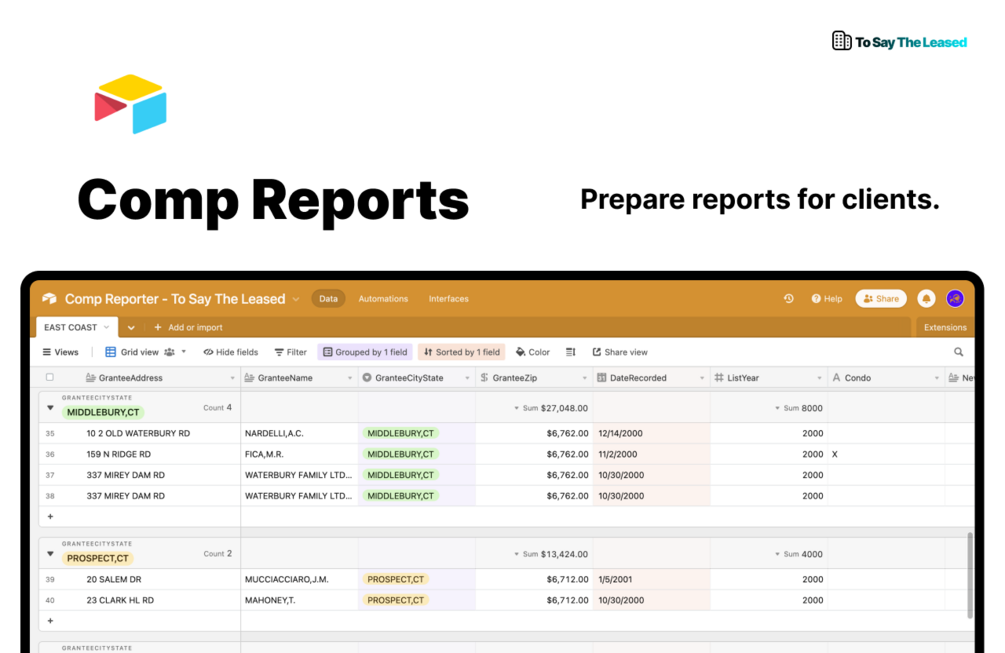Click the MIDDLEBURY,CT tag in row 35
The image size is (1005, 653).
point(401,433)
